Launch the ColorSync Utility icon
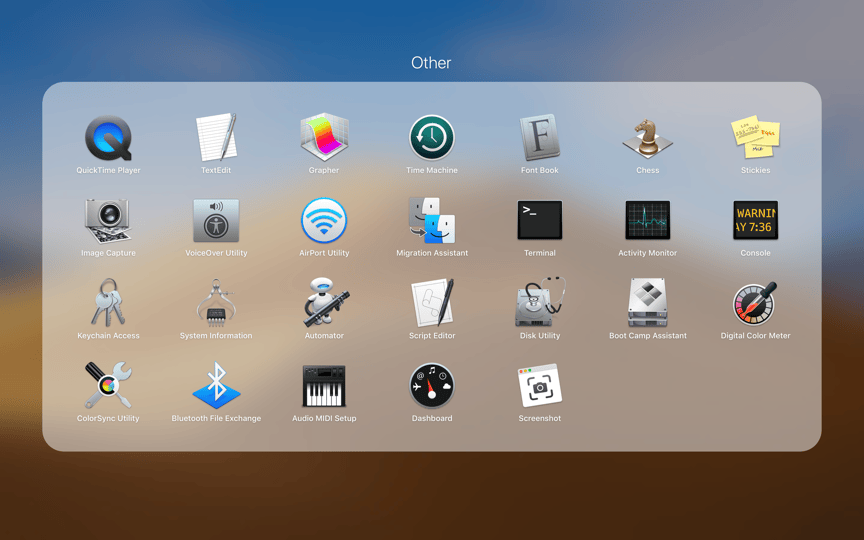864x540 pixels. point(108,385)
